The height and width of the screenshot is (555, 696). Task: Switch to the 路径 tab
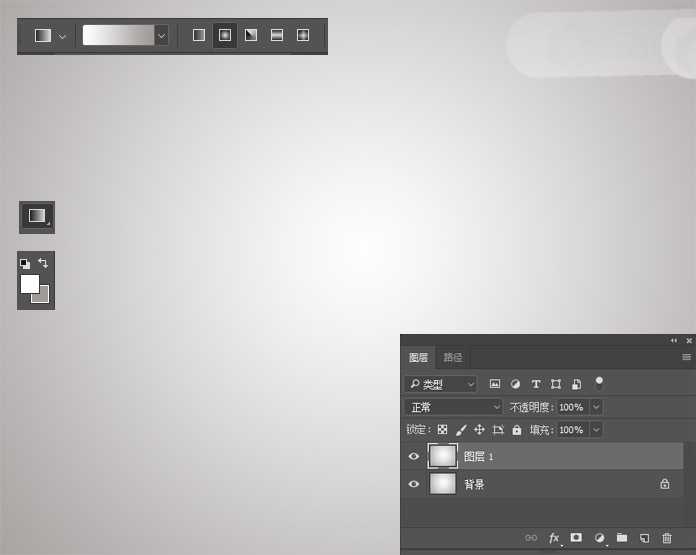453,357
